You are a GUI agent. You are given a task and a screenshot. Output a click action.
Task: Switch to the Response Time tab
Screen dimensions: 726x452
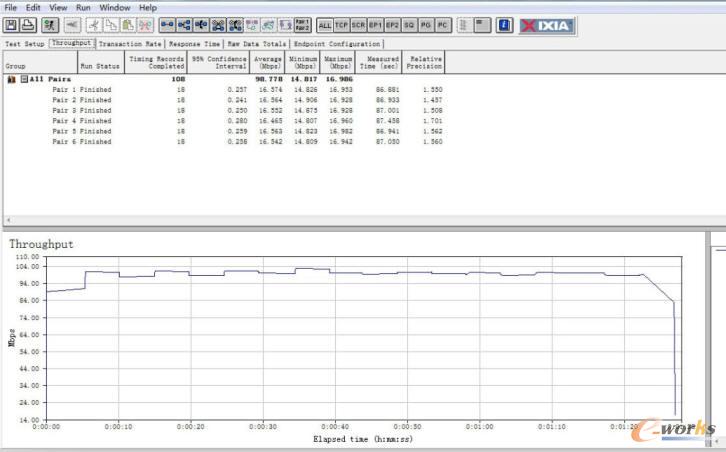194,44
